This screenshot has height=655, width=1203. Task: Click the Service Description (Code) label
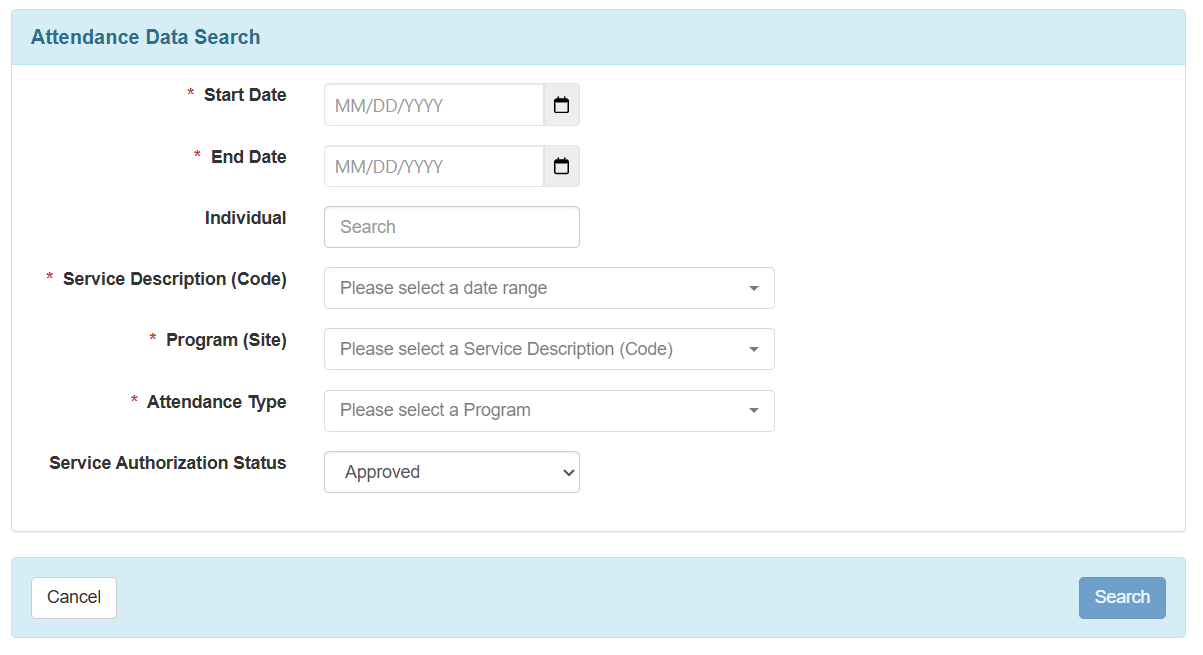pos(175,279)
